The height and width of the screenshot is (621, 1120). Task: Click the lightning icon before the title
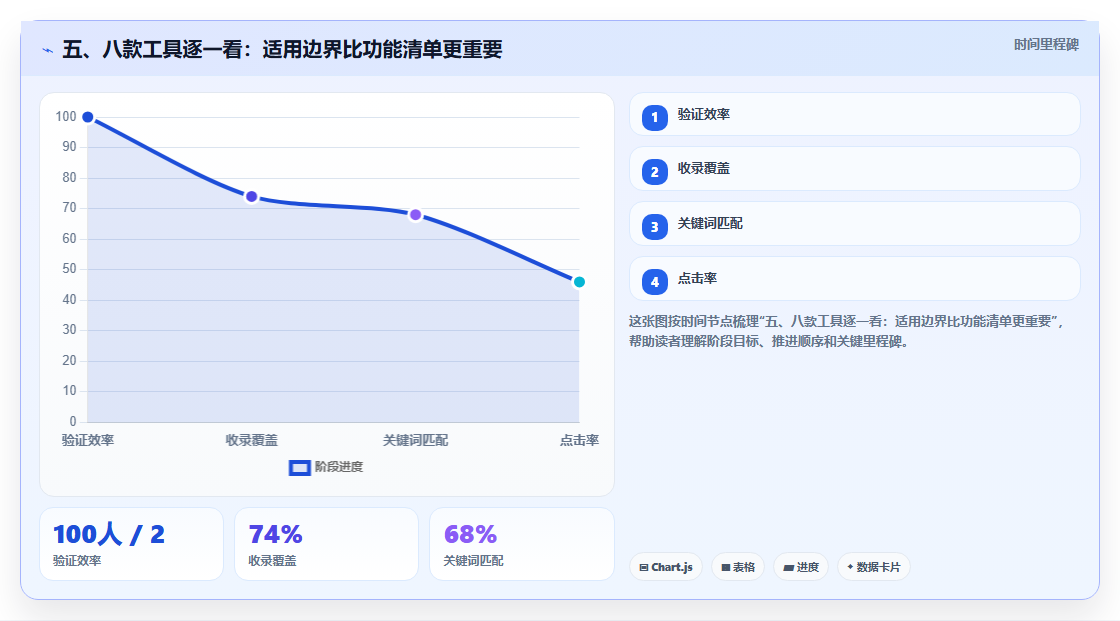(48, 50)
